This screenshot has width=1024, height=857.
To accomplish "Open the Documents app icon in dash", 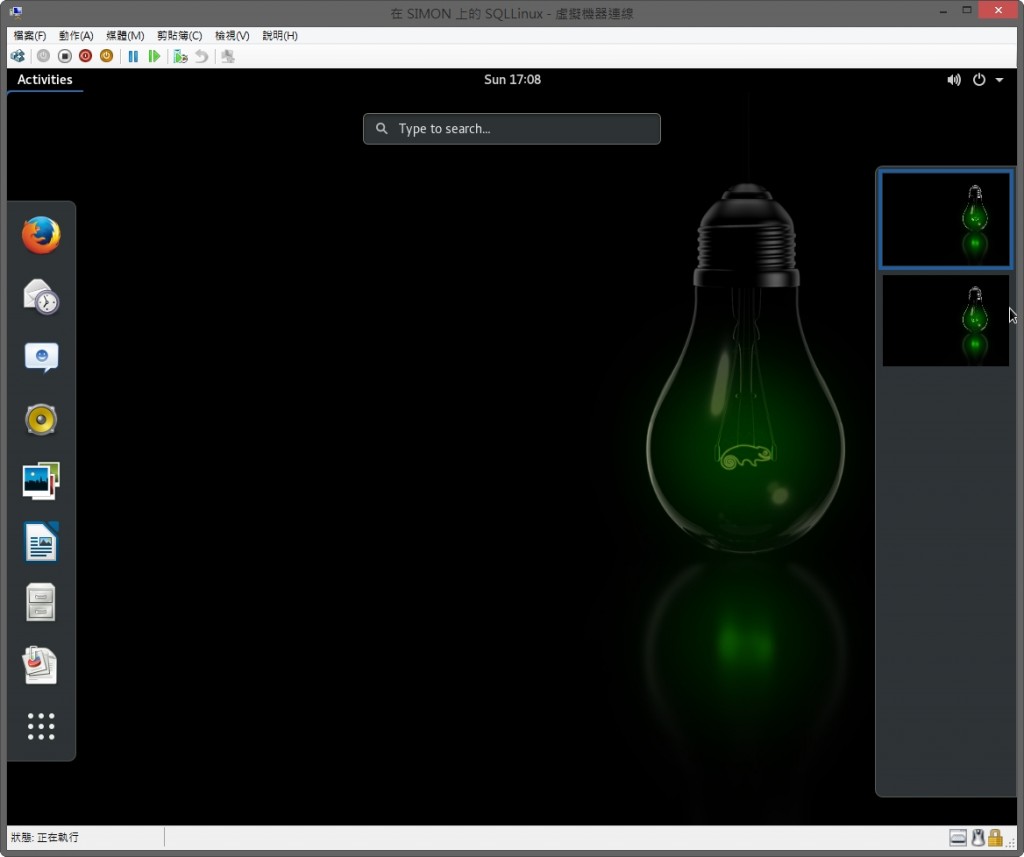I will pyautogui.click(x=41, y=665).
